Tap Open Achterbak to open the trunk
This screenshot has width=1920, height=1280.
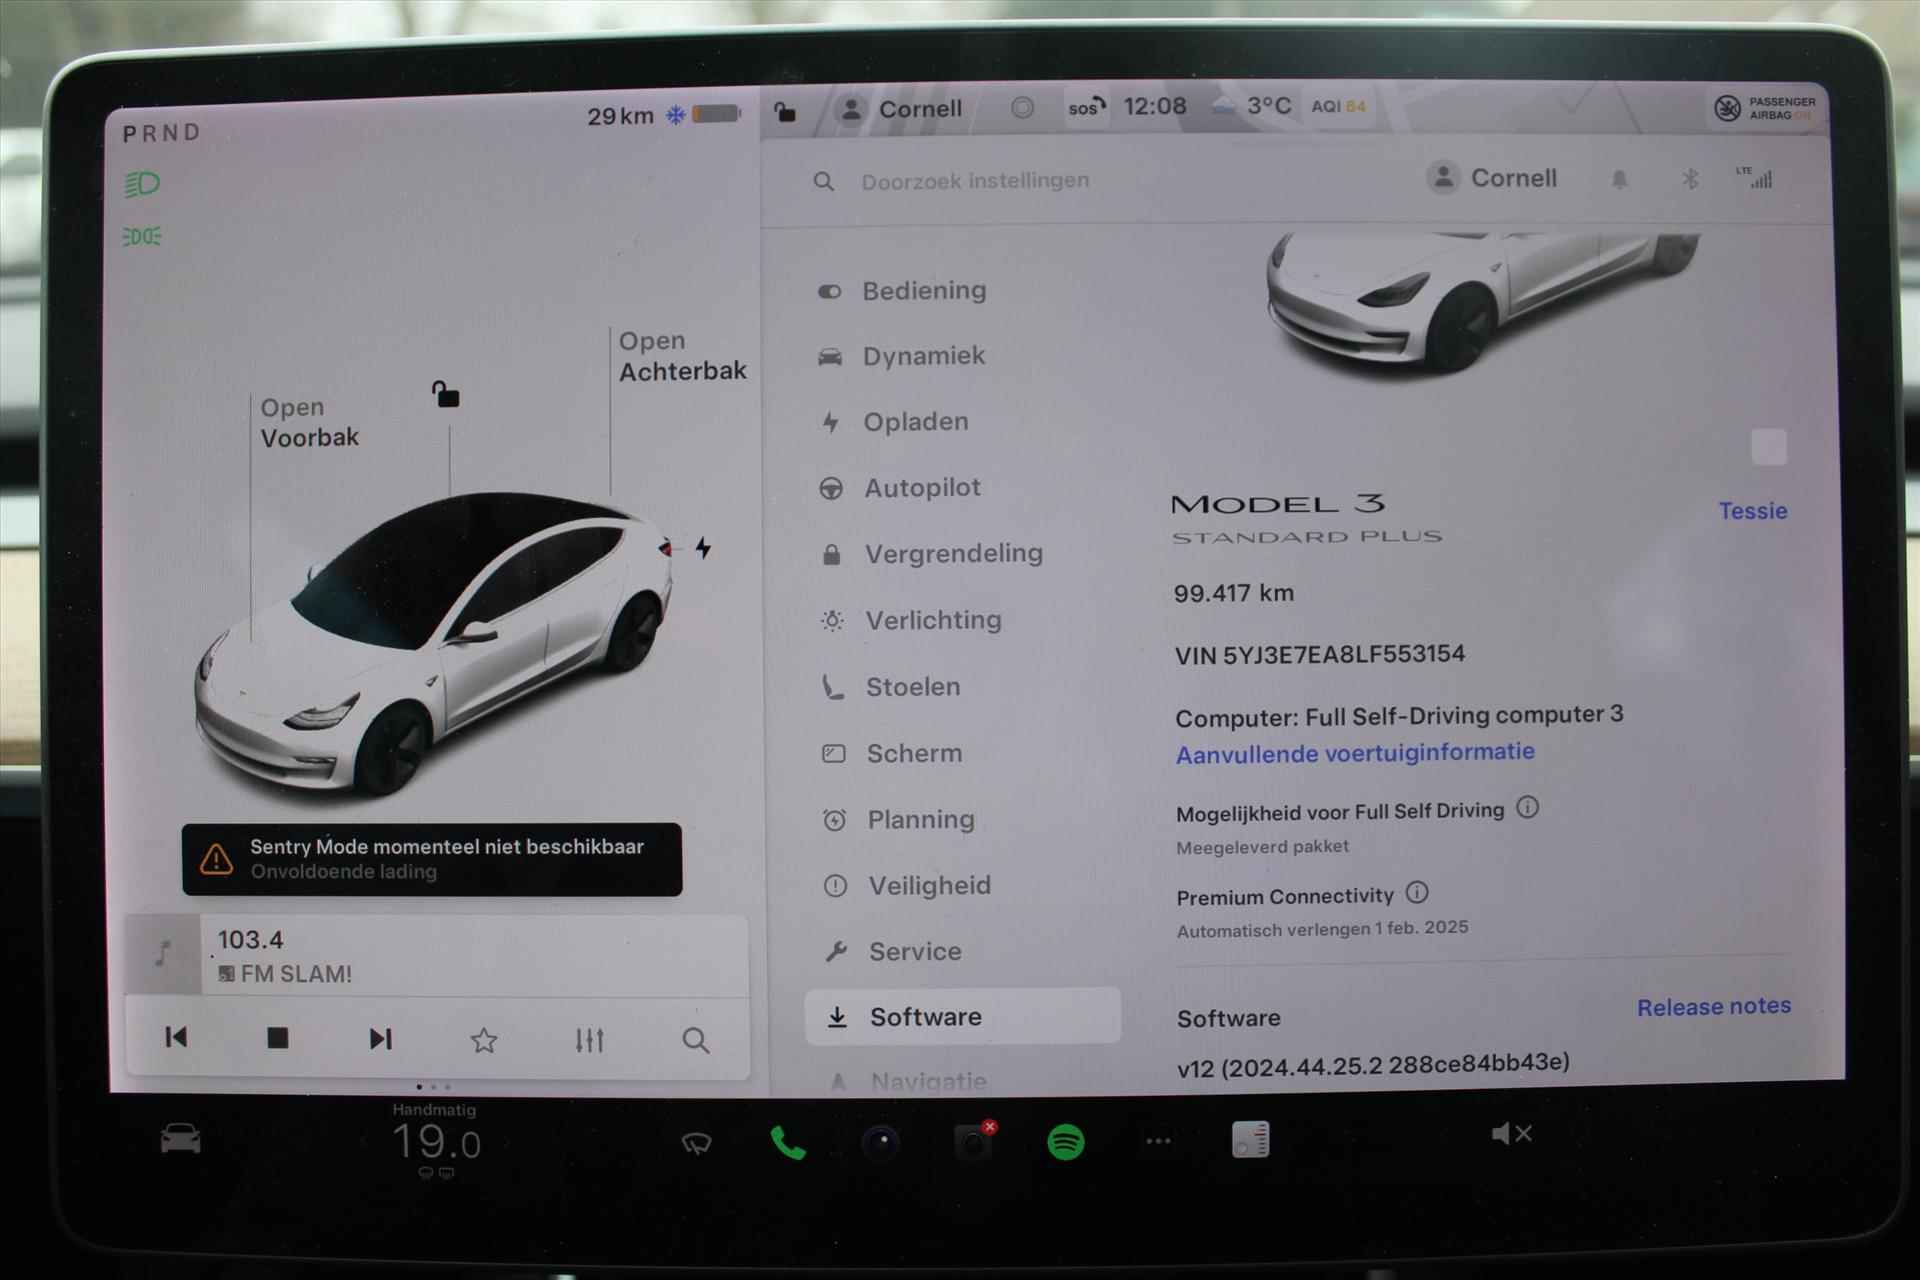682,356
